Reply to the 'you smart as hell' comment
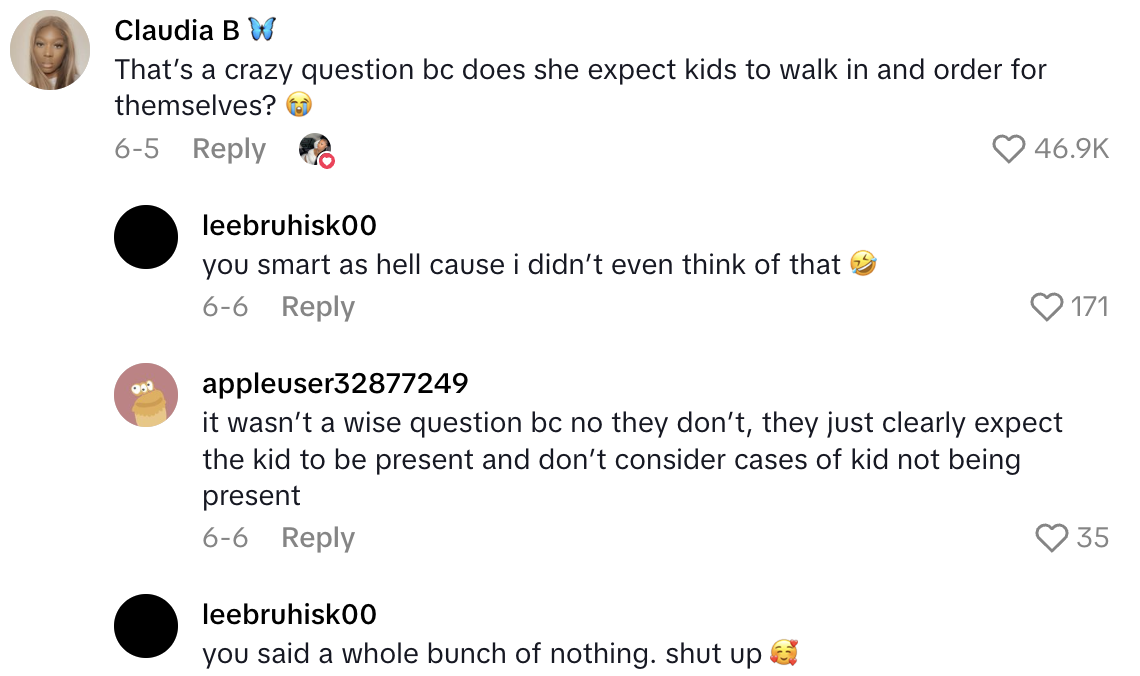This screenshot has height=676, width=1140. point(318,306)
